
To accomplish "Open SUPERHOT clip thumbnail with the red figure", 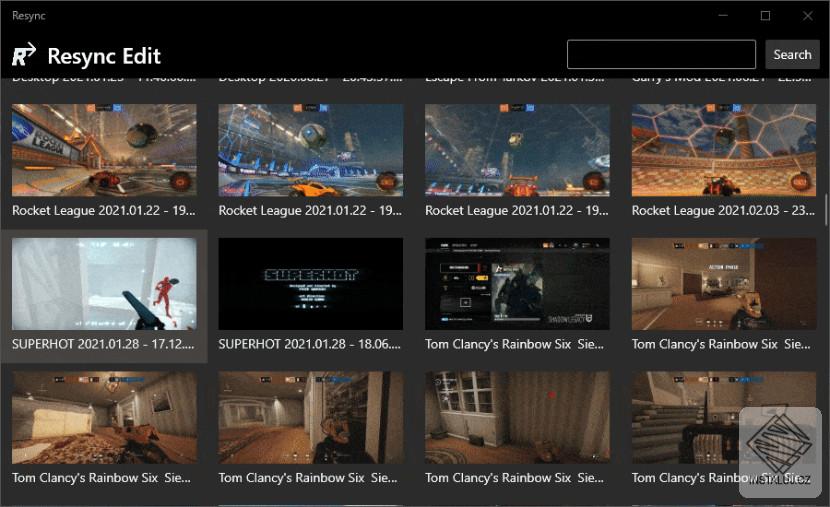I will 104,284.
